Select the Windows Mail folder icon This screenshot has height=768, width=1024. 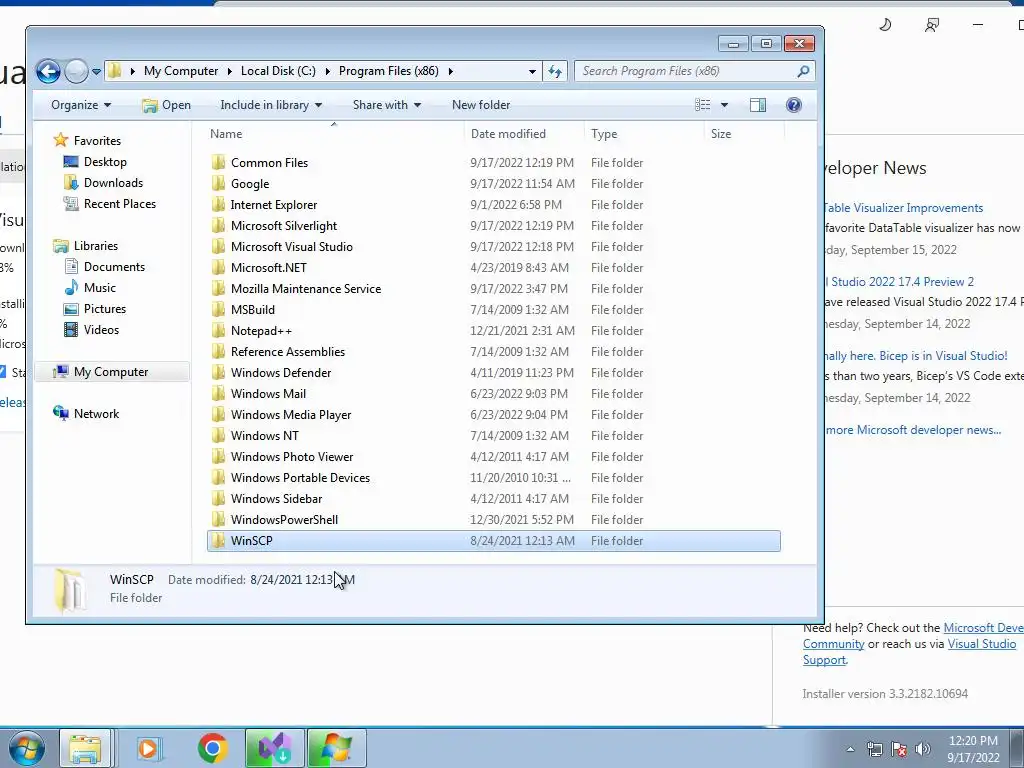[219, 393]
